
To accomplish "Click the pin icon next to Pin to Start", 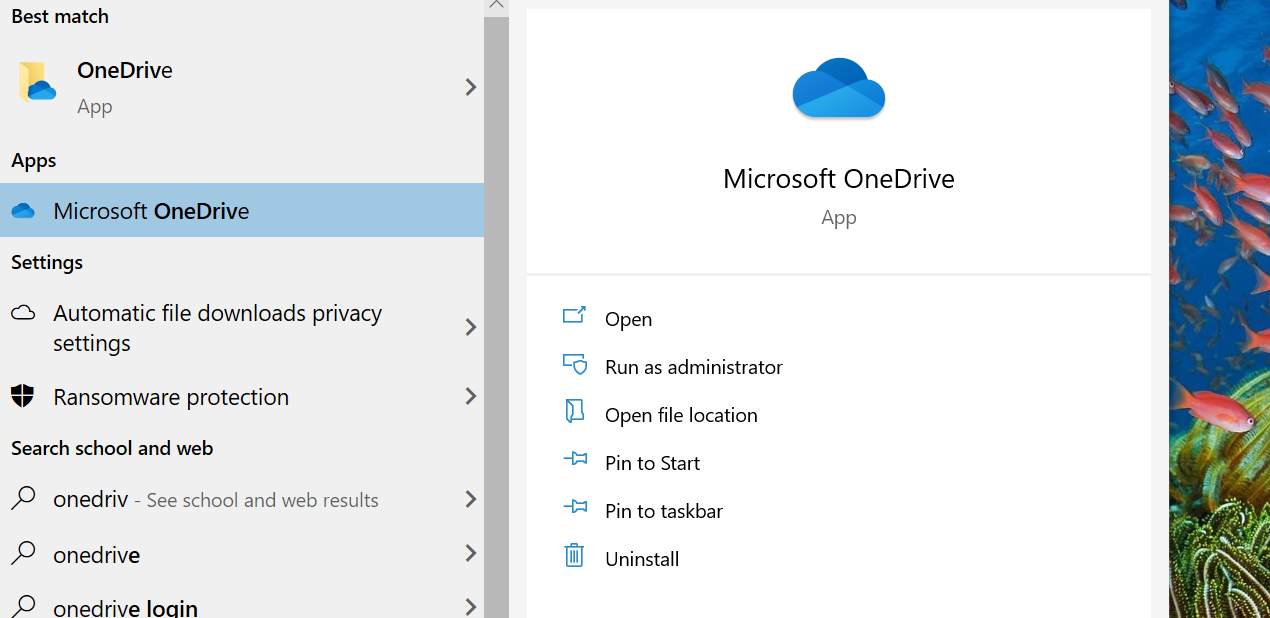I will point(574,461).
